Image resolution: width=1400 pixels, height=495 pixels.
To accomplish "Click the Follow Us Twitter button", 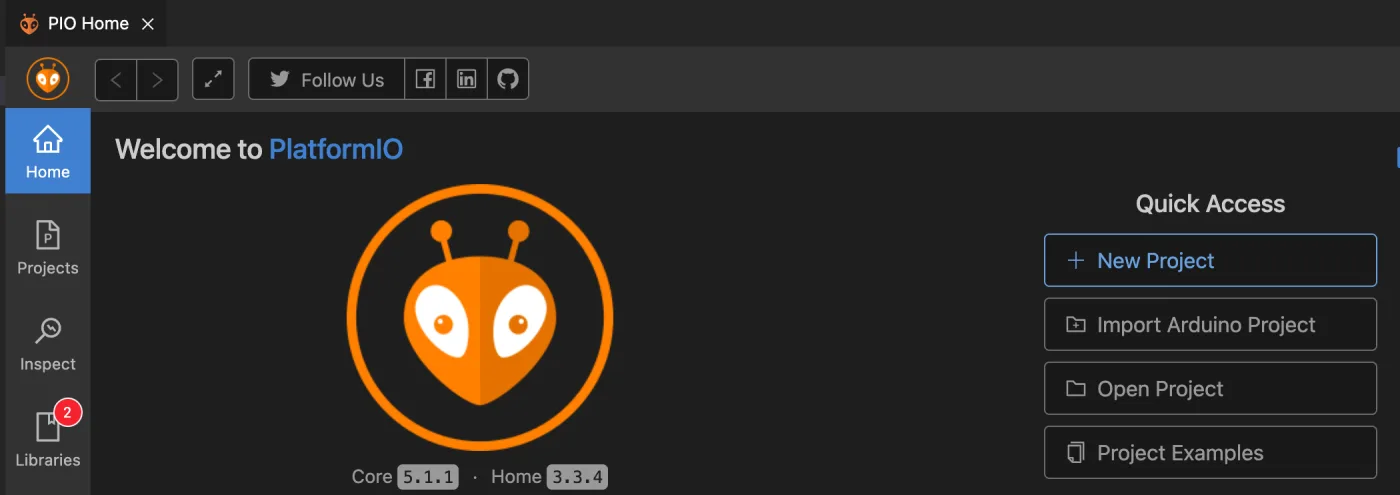I will pos(327,80).
